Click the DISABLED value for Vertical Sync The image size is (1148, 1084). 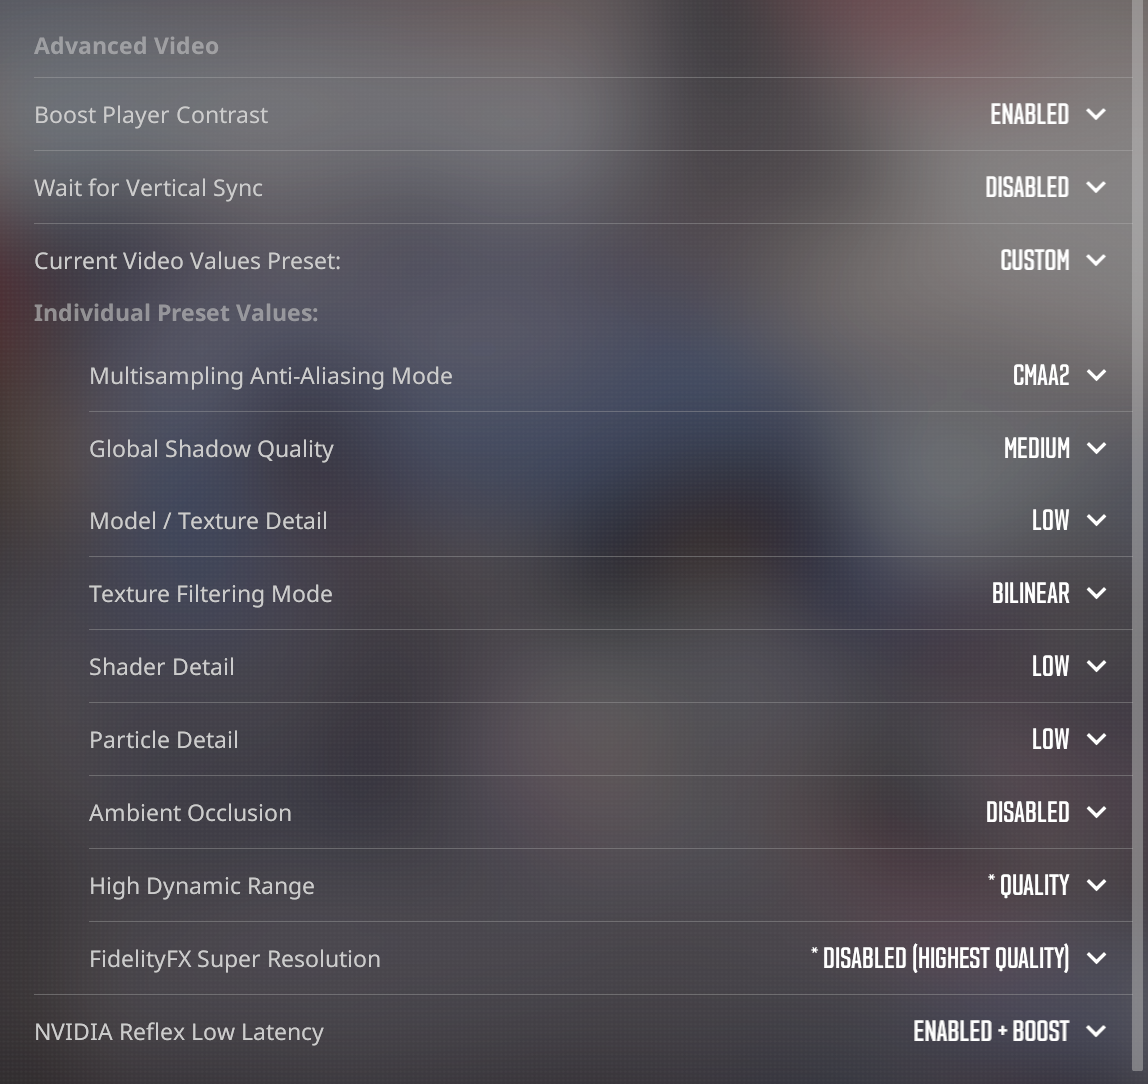pyautogui.click(x=1027, y=188)
